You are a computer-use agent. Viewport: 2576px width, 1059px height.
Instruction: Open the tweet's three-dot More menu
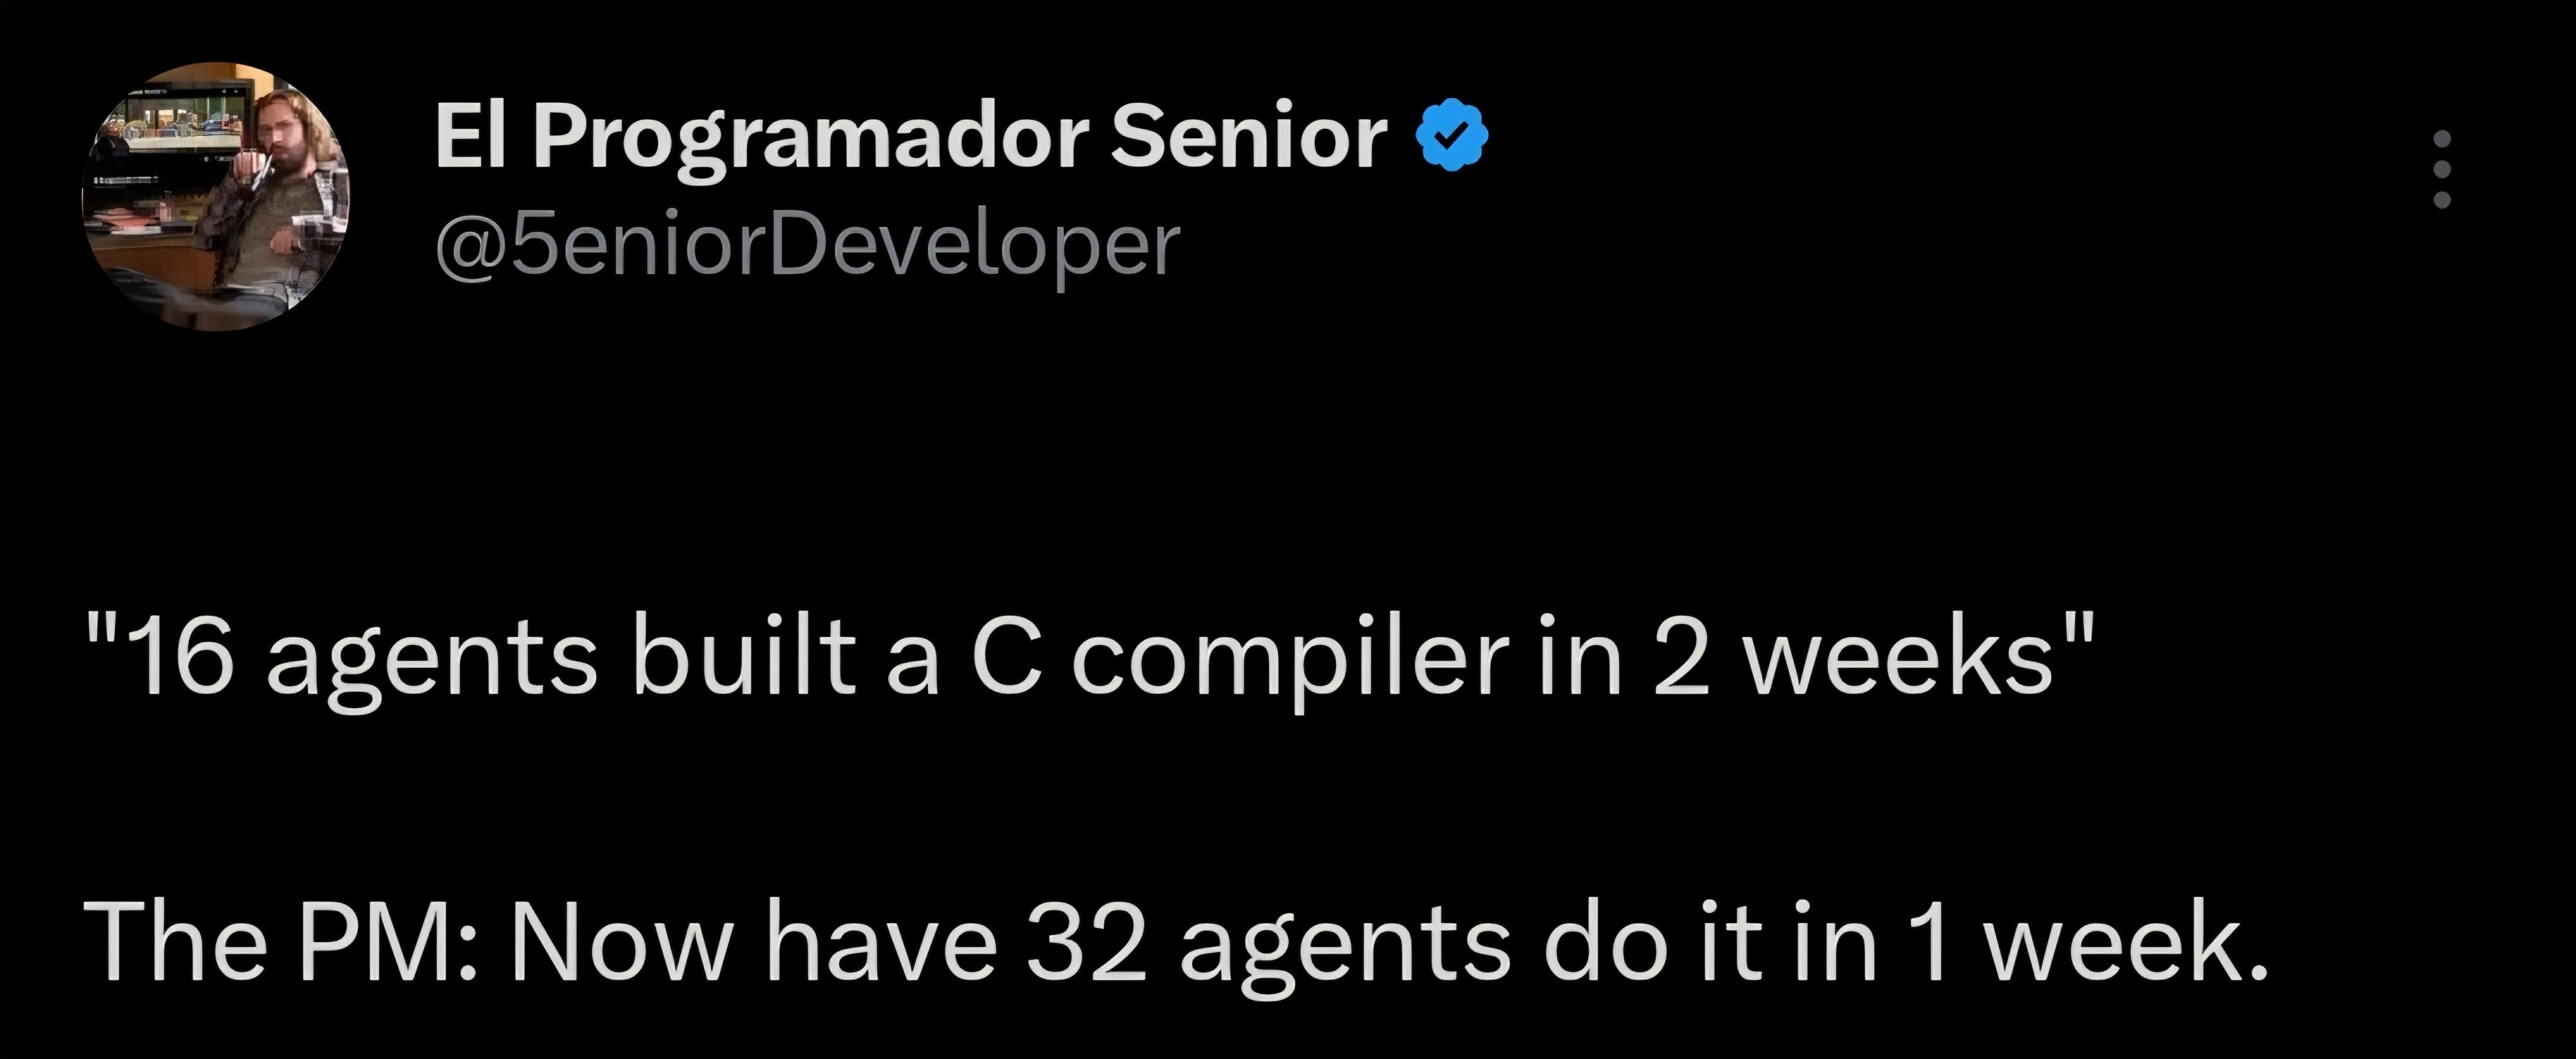coord(2441,183)
